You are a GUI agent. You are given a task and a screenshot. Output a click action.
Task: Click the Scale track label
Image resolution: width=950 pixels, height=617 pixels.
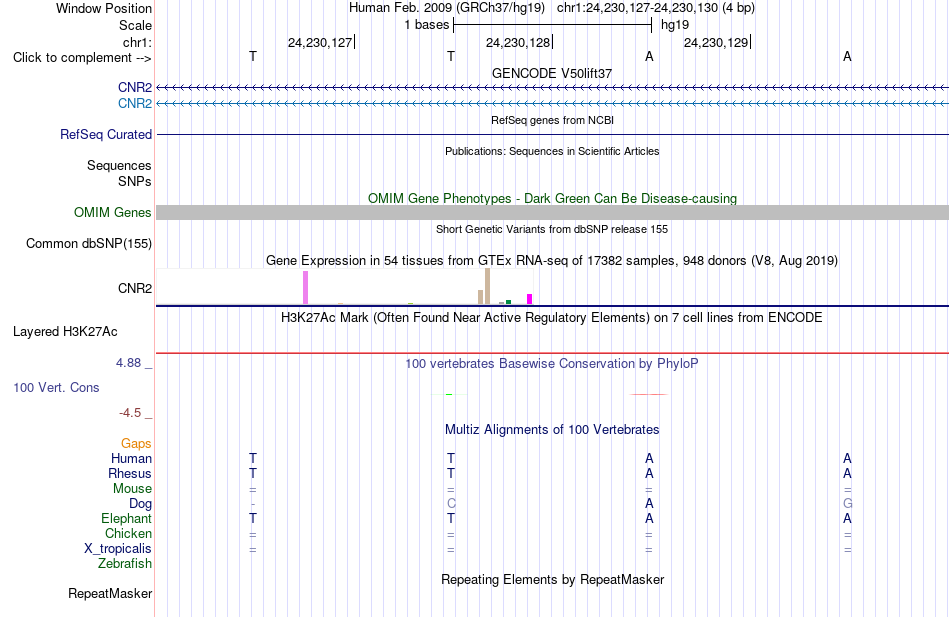[135, 25]
